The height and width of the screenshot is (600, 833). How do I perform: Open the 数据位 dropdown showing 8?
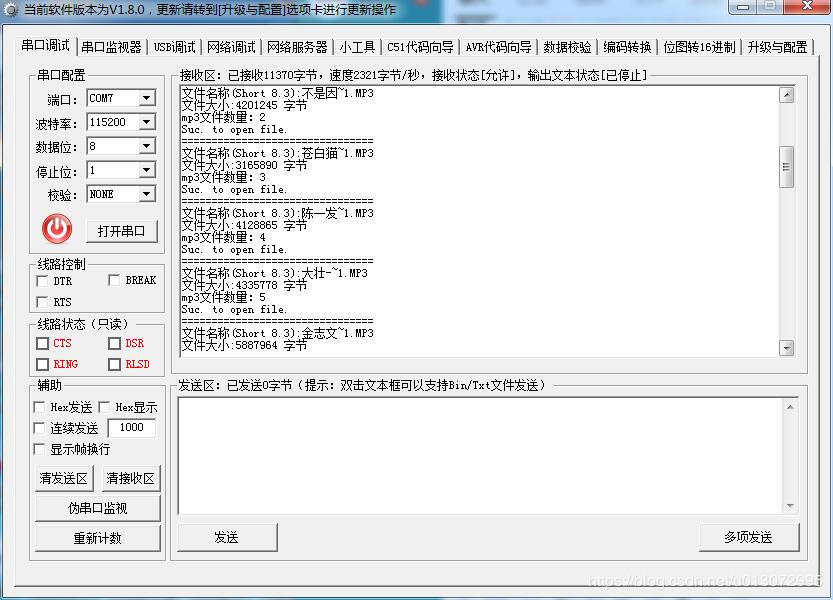[x=147, y=146]
